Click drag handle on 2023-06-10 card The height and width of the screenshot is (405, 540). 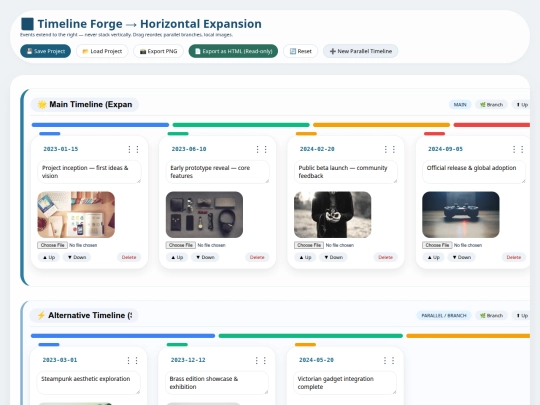point(261,149)
